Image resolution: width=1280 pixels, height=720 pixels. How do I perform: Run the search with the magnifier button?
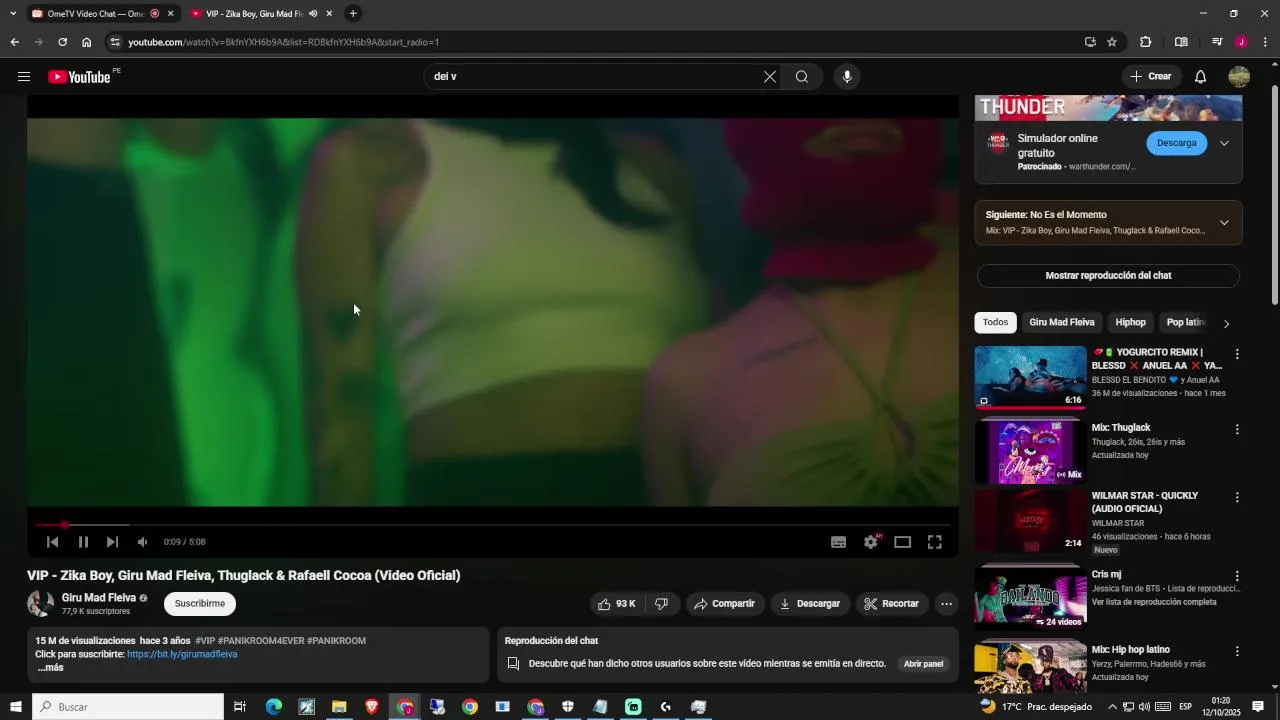click(802, 77)
